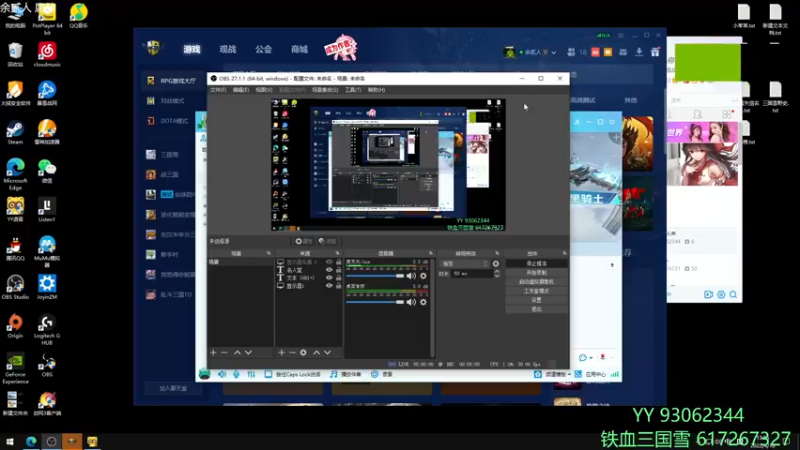Click the transition duration input field
Screen dimensions: 800x450
click(x=472, y=274)
